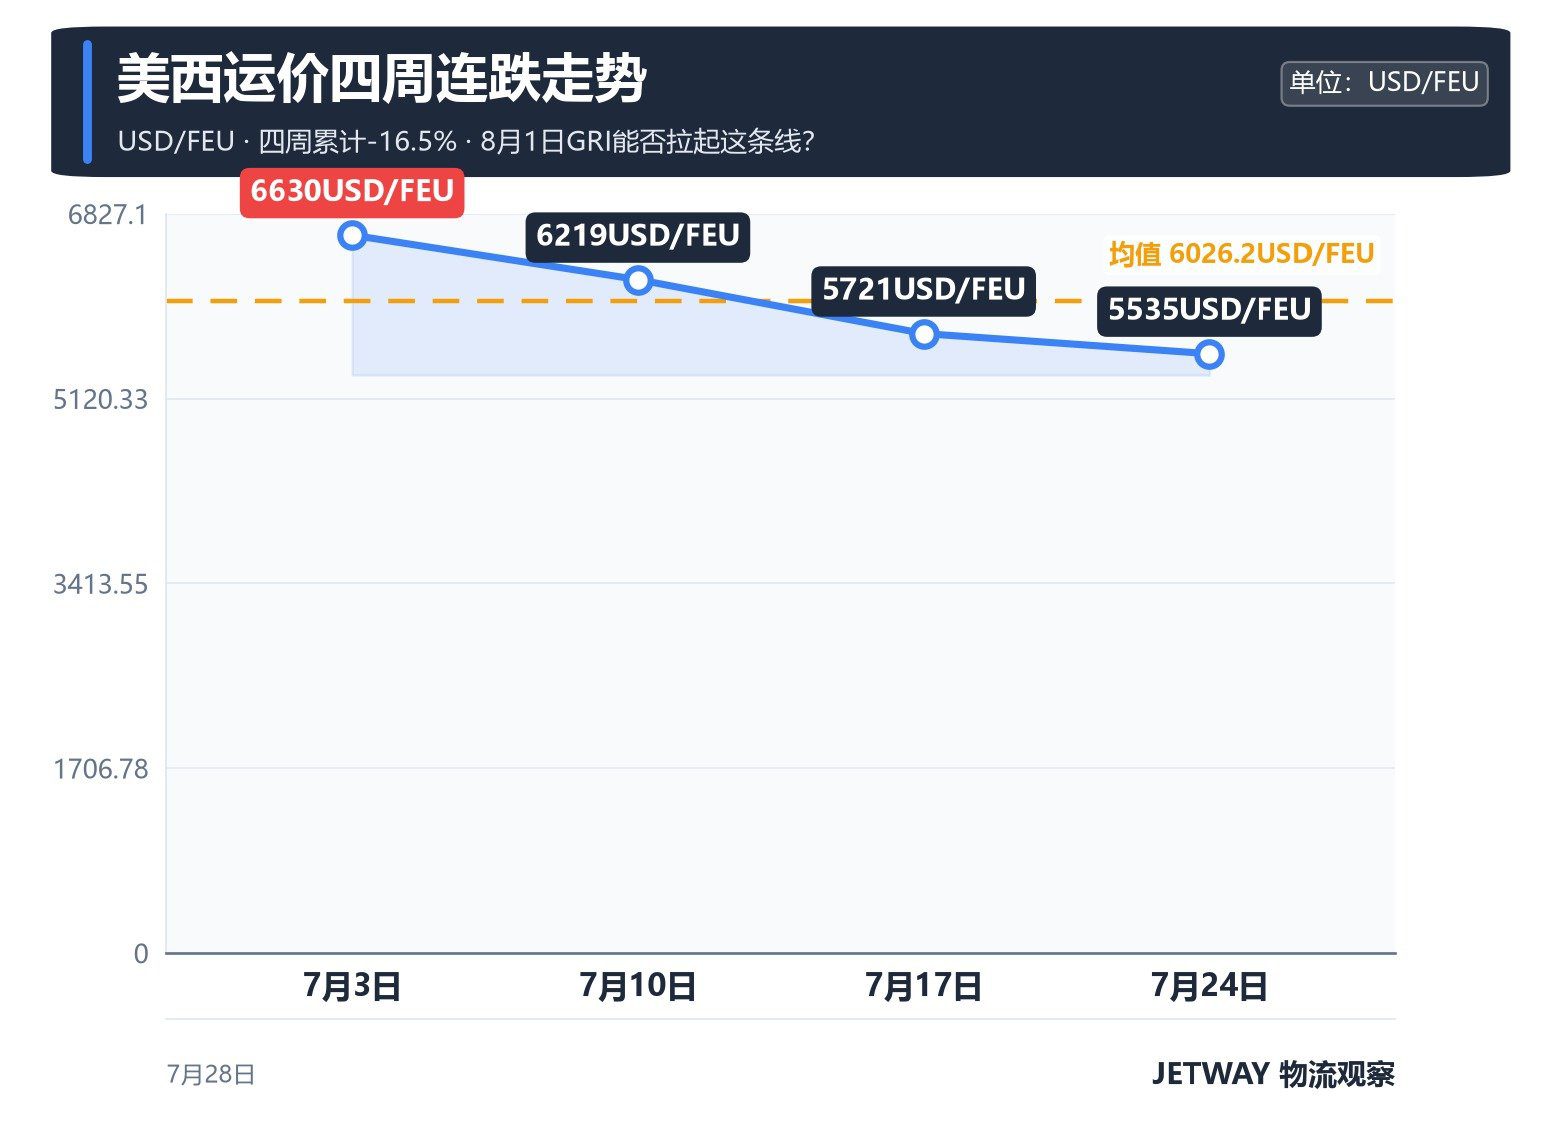Image resolution: width=1561 pixels, height=1145 pixels.
Task: Click the 7月10日 data point circle
Action: (638, 280)
